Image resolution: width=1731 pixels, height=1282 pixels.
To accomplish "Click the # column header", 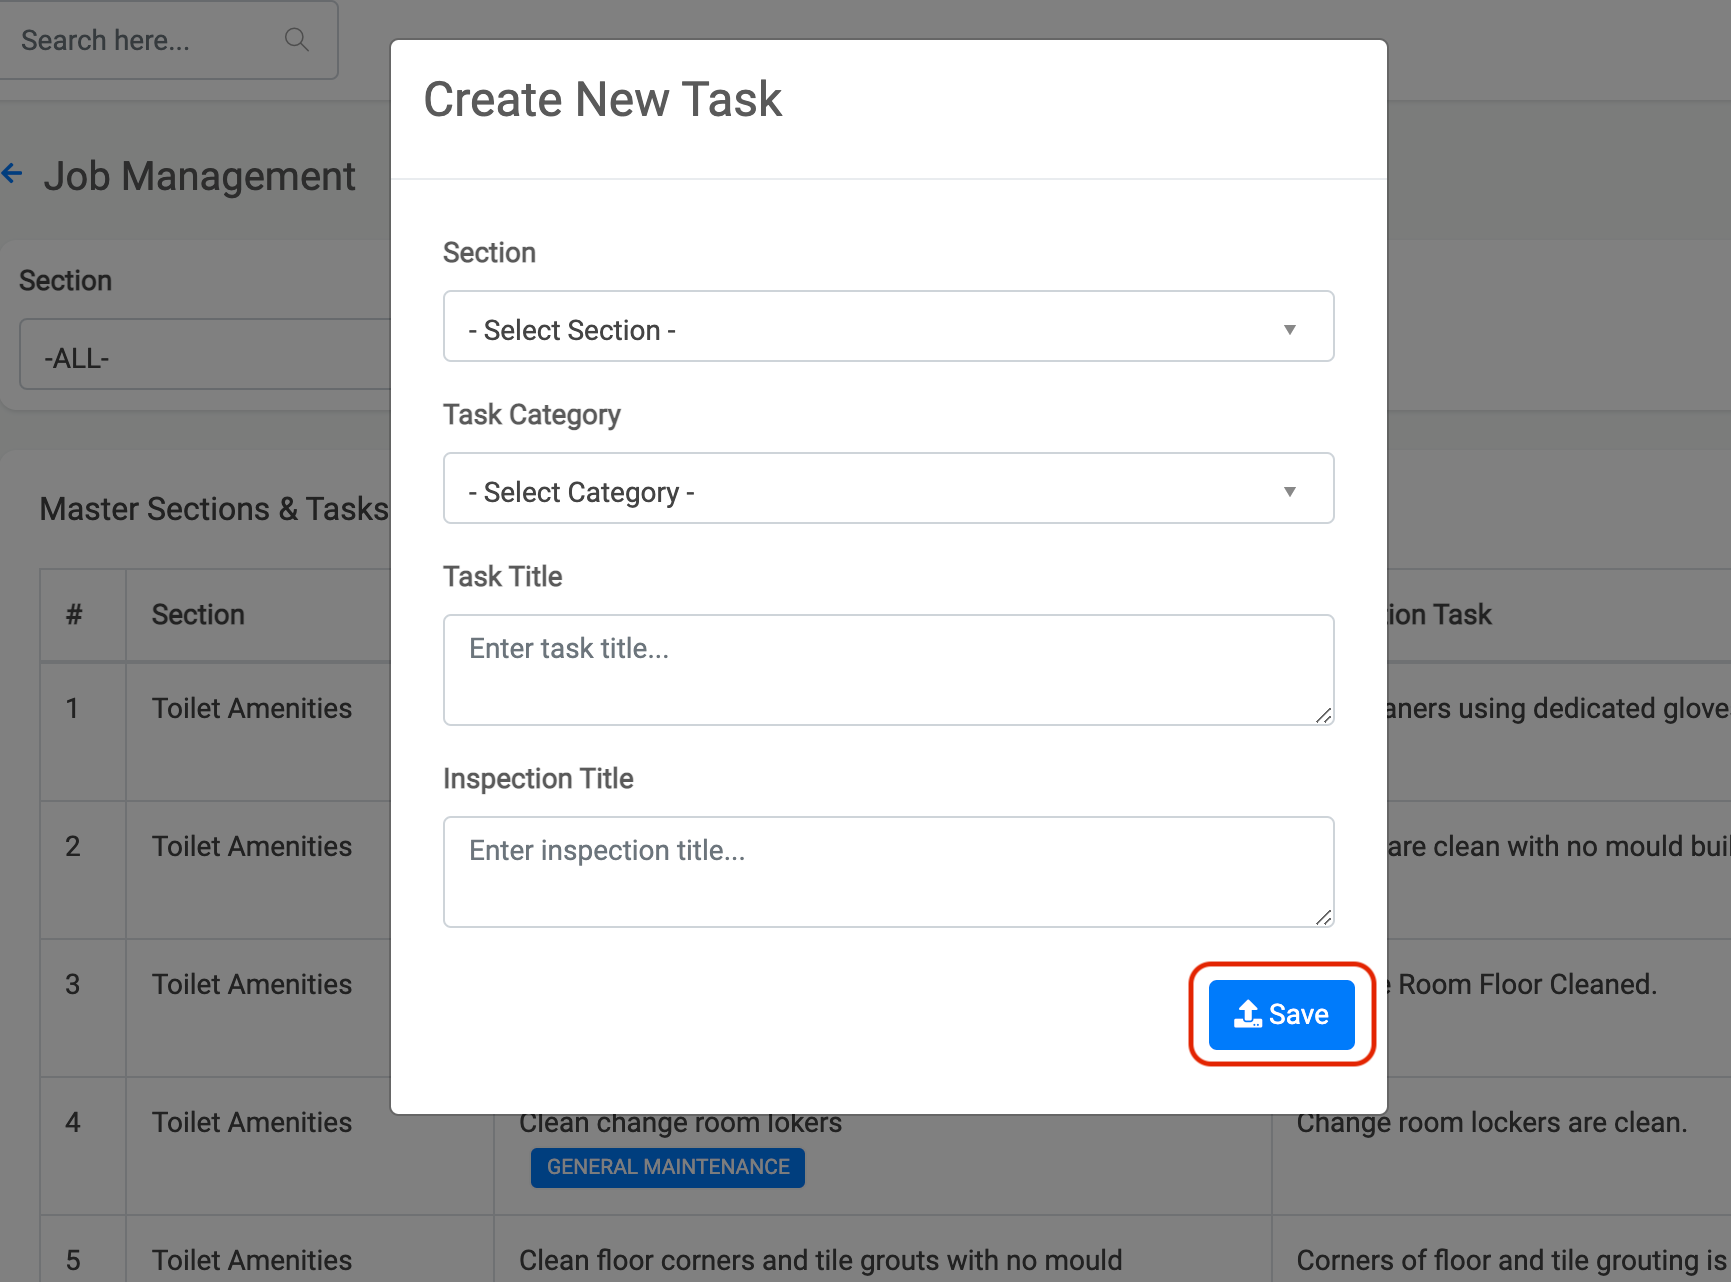I will click(74, 615).
